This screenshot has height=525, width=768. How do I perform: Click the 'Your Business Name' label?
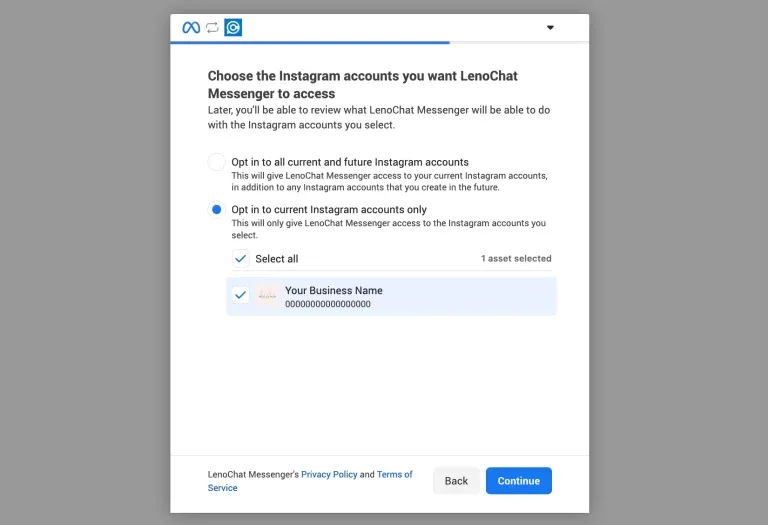tap(334, 290)
